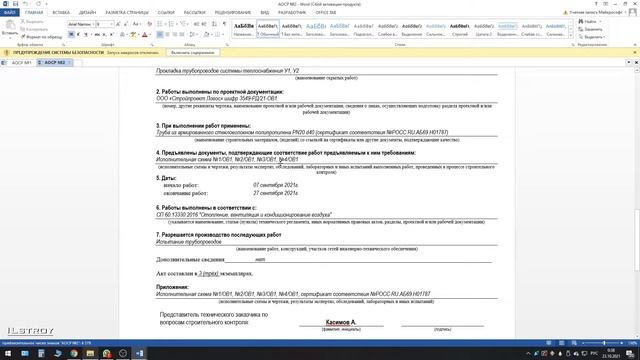
Task: Expand the Styles gallery more arrow
Action: 571,36
